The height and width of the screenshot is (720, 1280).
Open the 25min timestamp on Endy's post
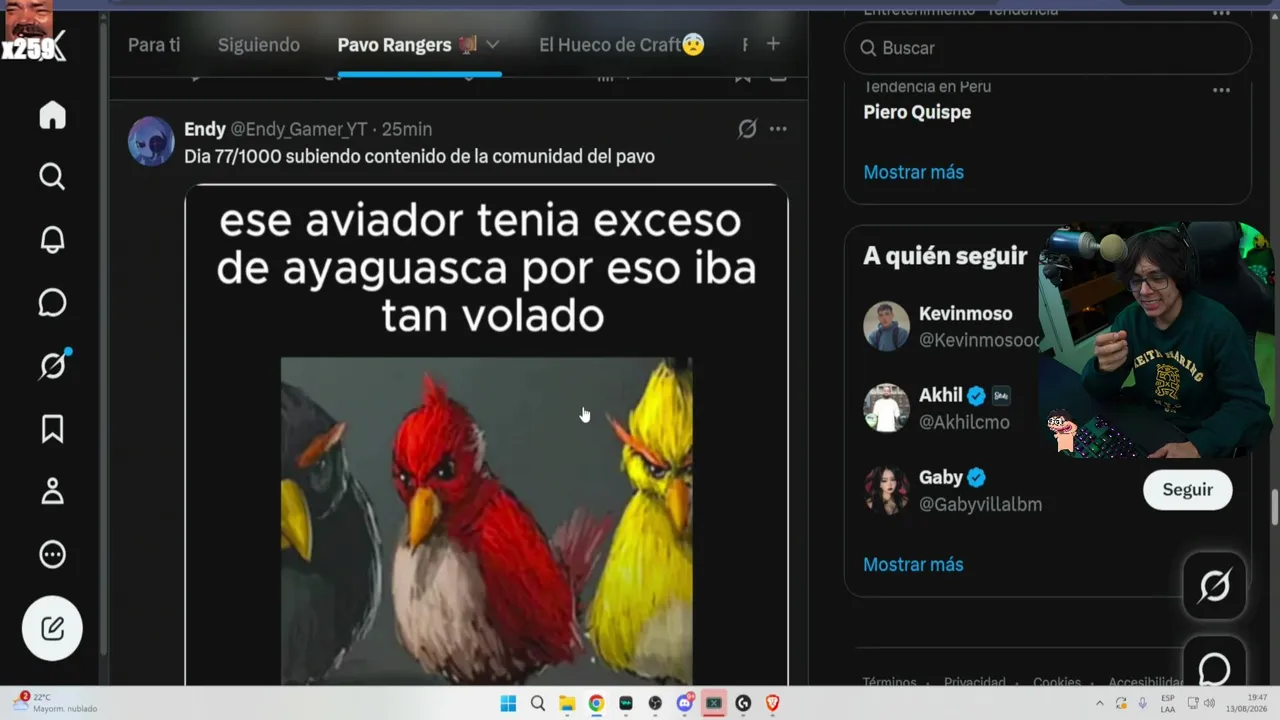click(407, 129)
